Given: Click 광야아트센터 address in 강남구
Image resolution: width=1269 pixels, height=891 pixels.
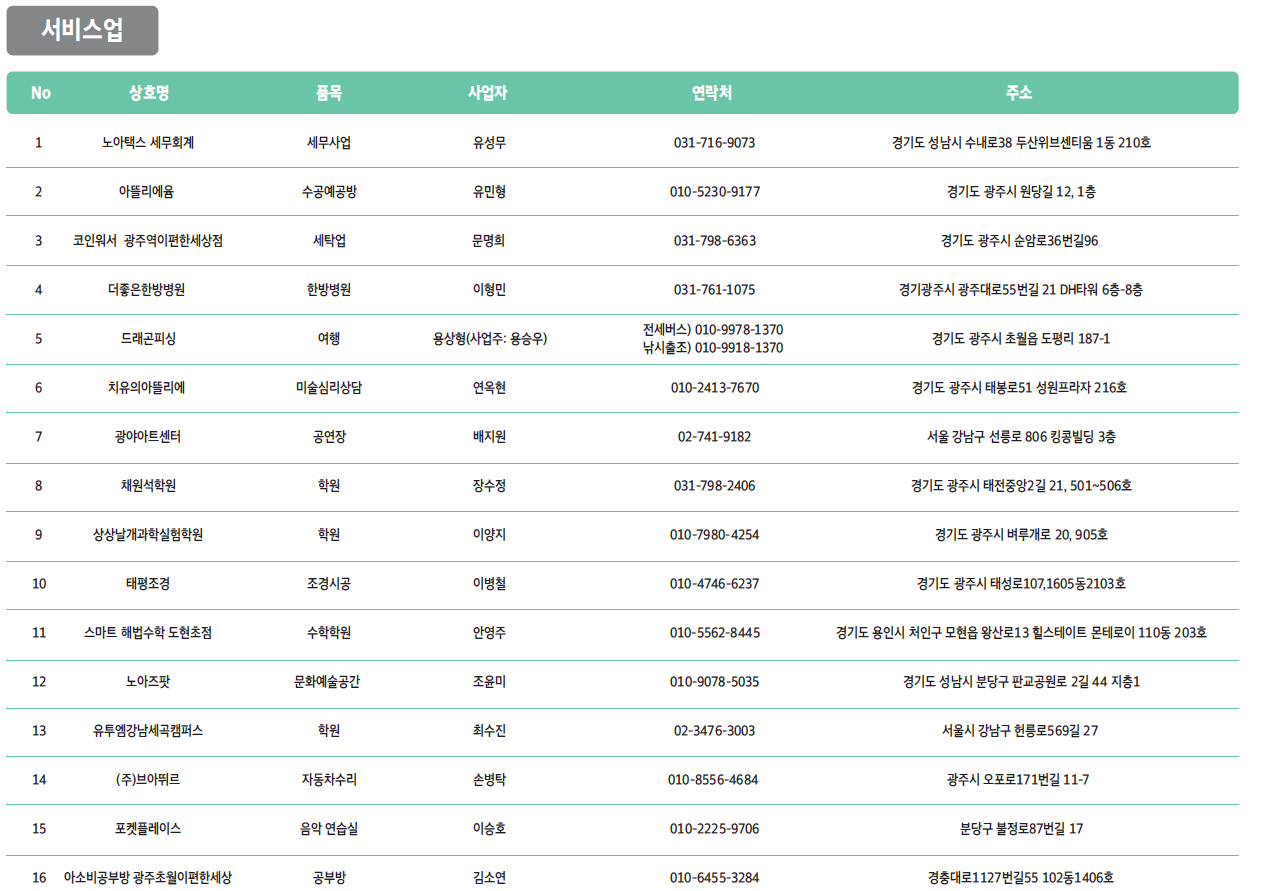Looking at the screenshot, I should 1020,437.
